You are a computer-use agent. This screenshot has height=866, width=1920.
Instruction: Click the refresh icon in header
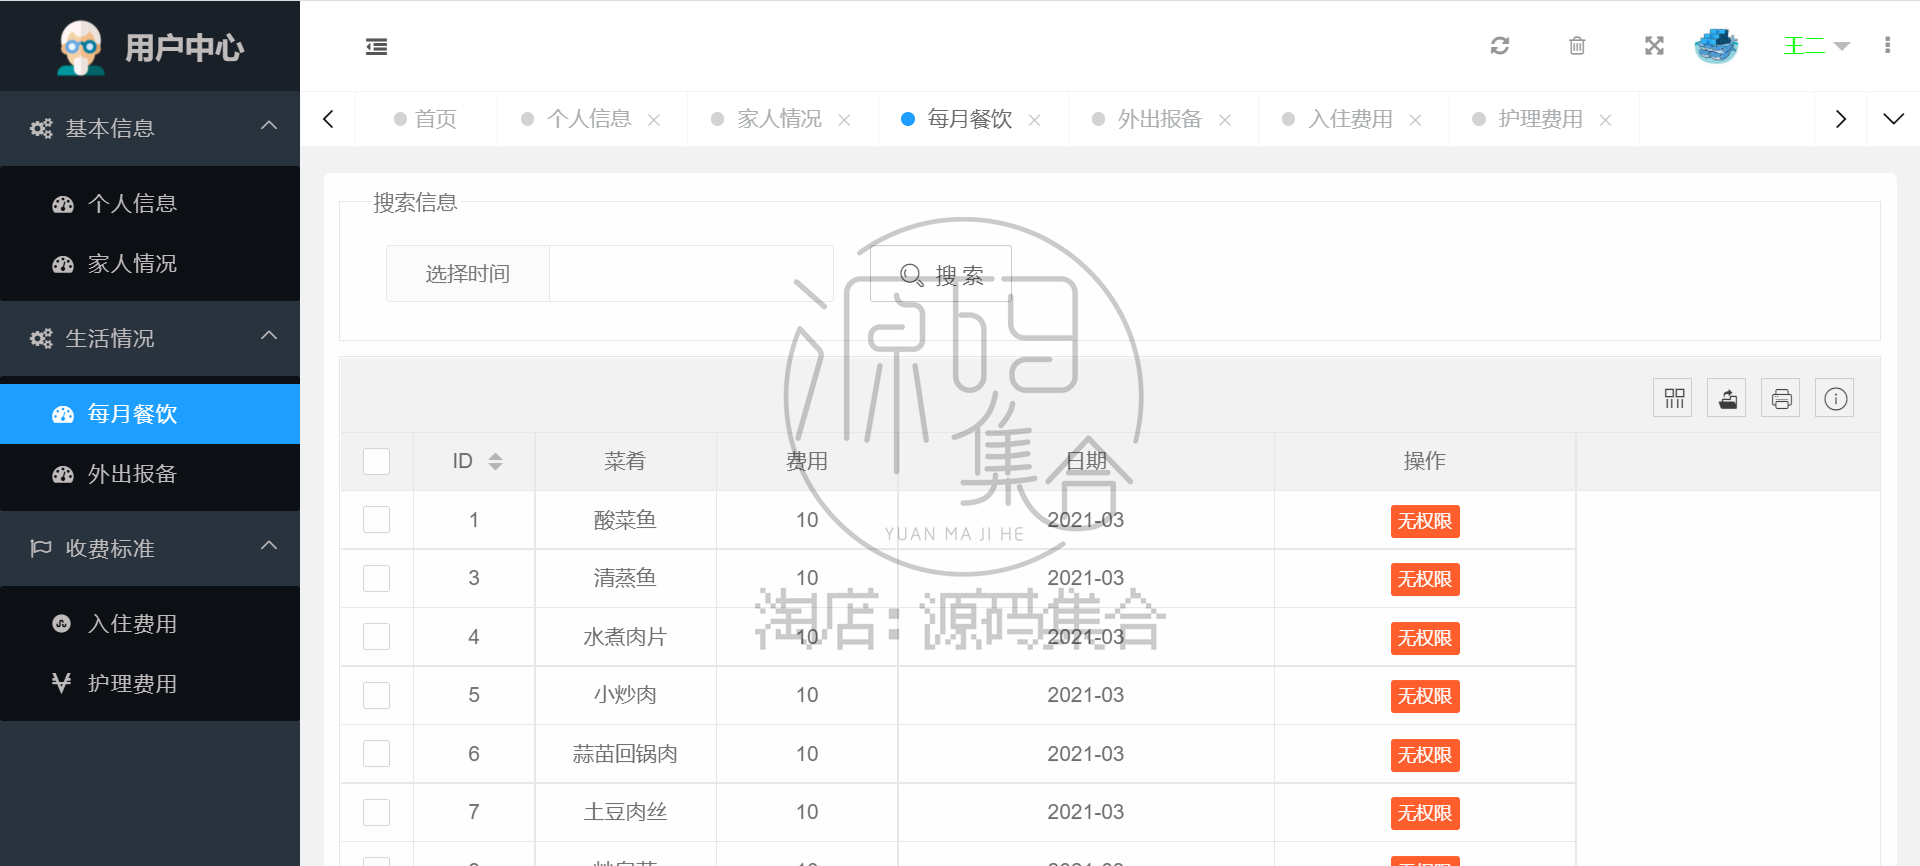pyautogui.click(x=1500, y=46)
